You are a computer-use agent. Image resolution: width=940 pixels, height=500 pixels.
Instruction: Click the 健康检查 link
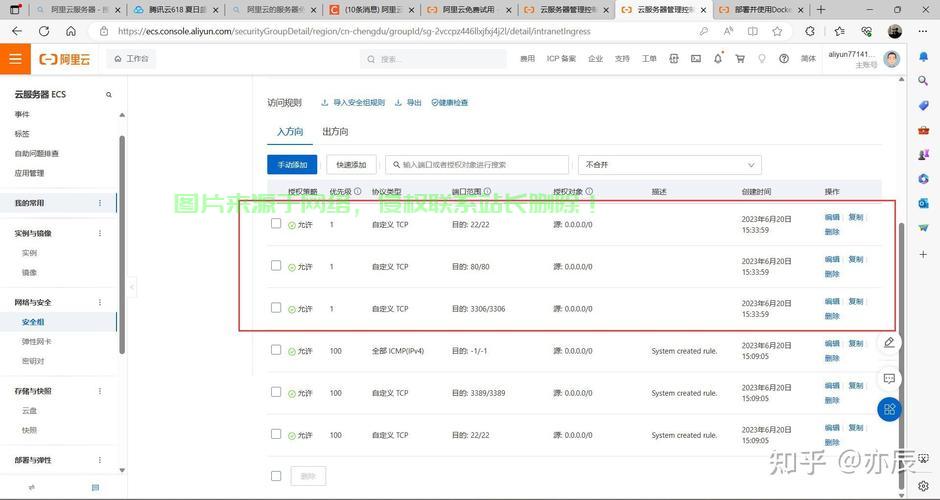click(x=450, y=103)
